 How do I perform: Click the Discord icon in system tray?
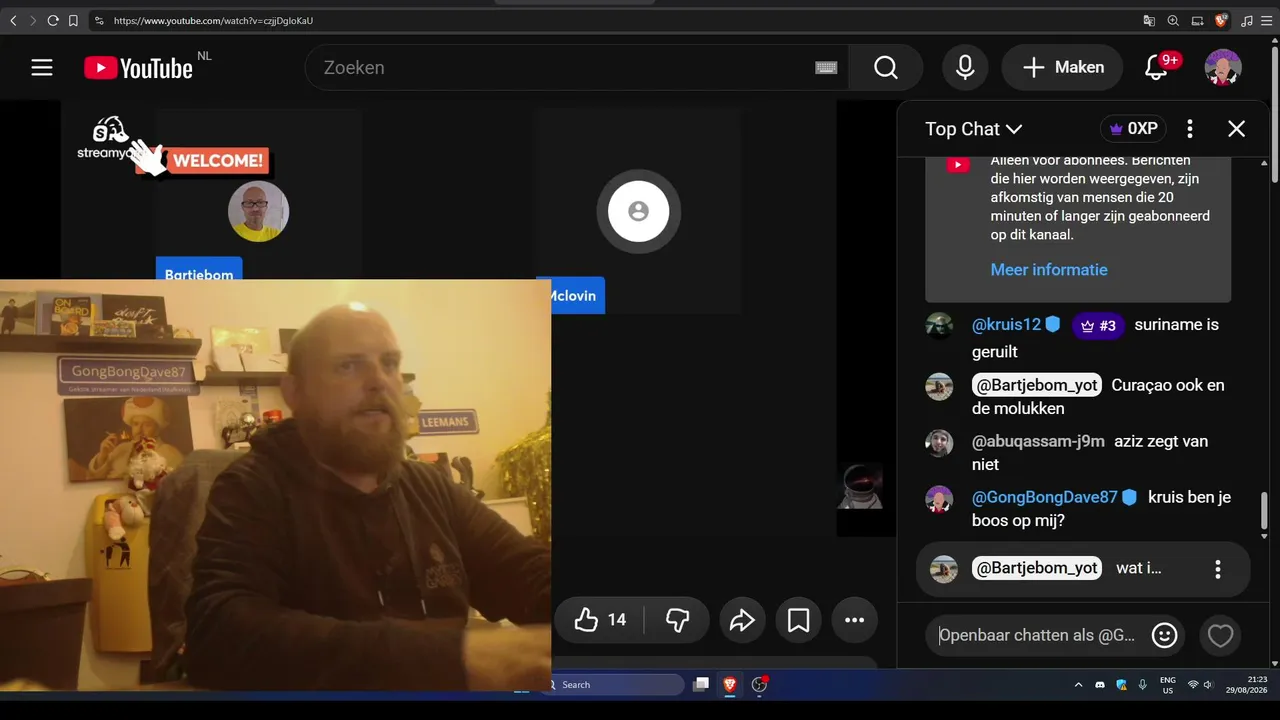coord(1100,685)
